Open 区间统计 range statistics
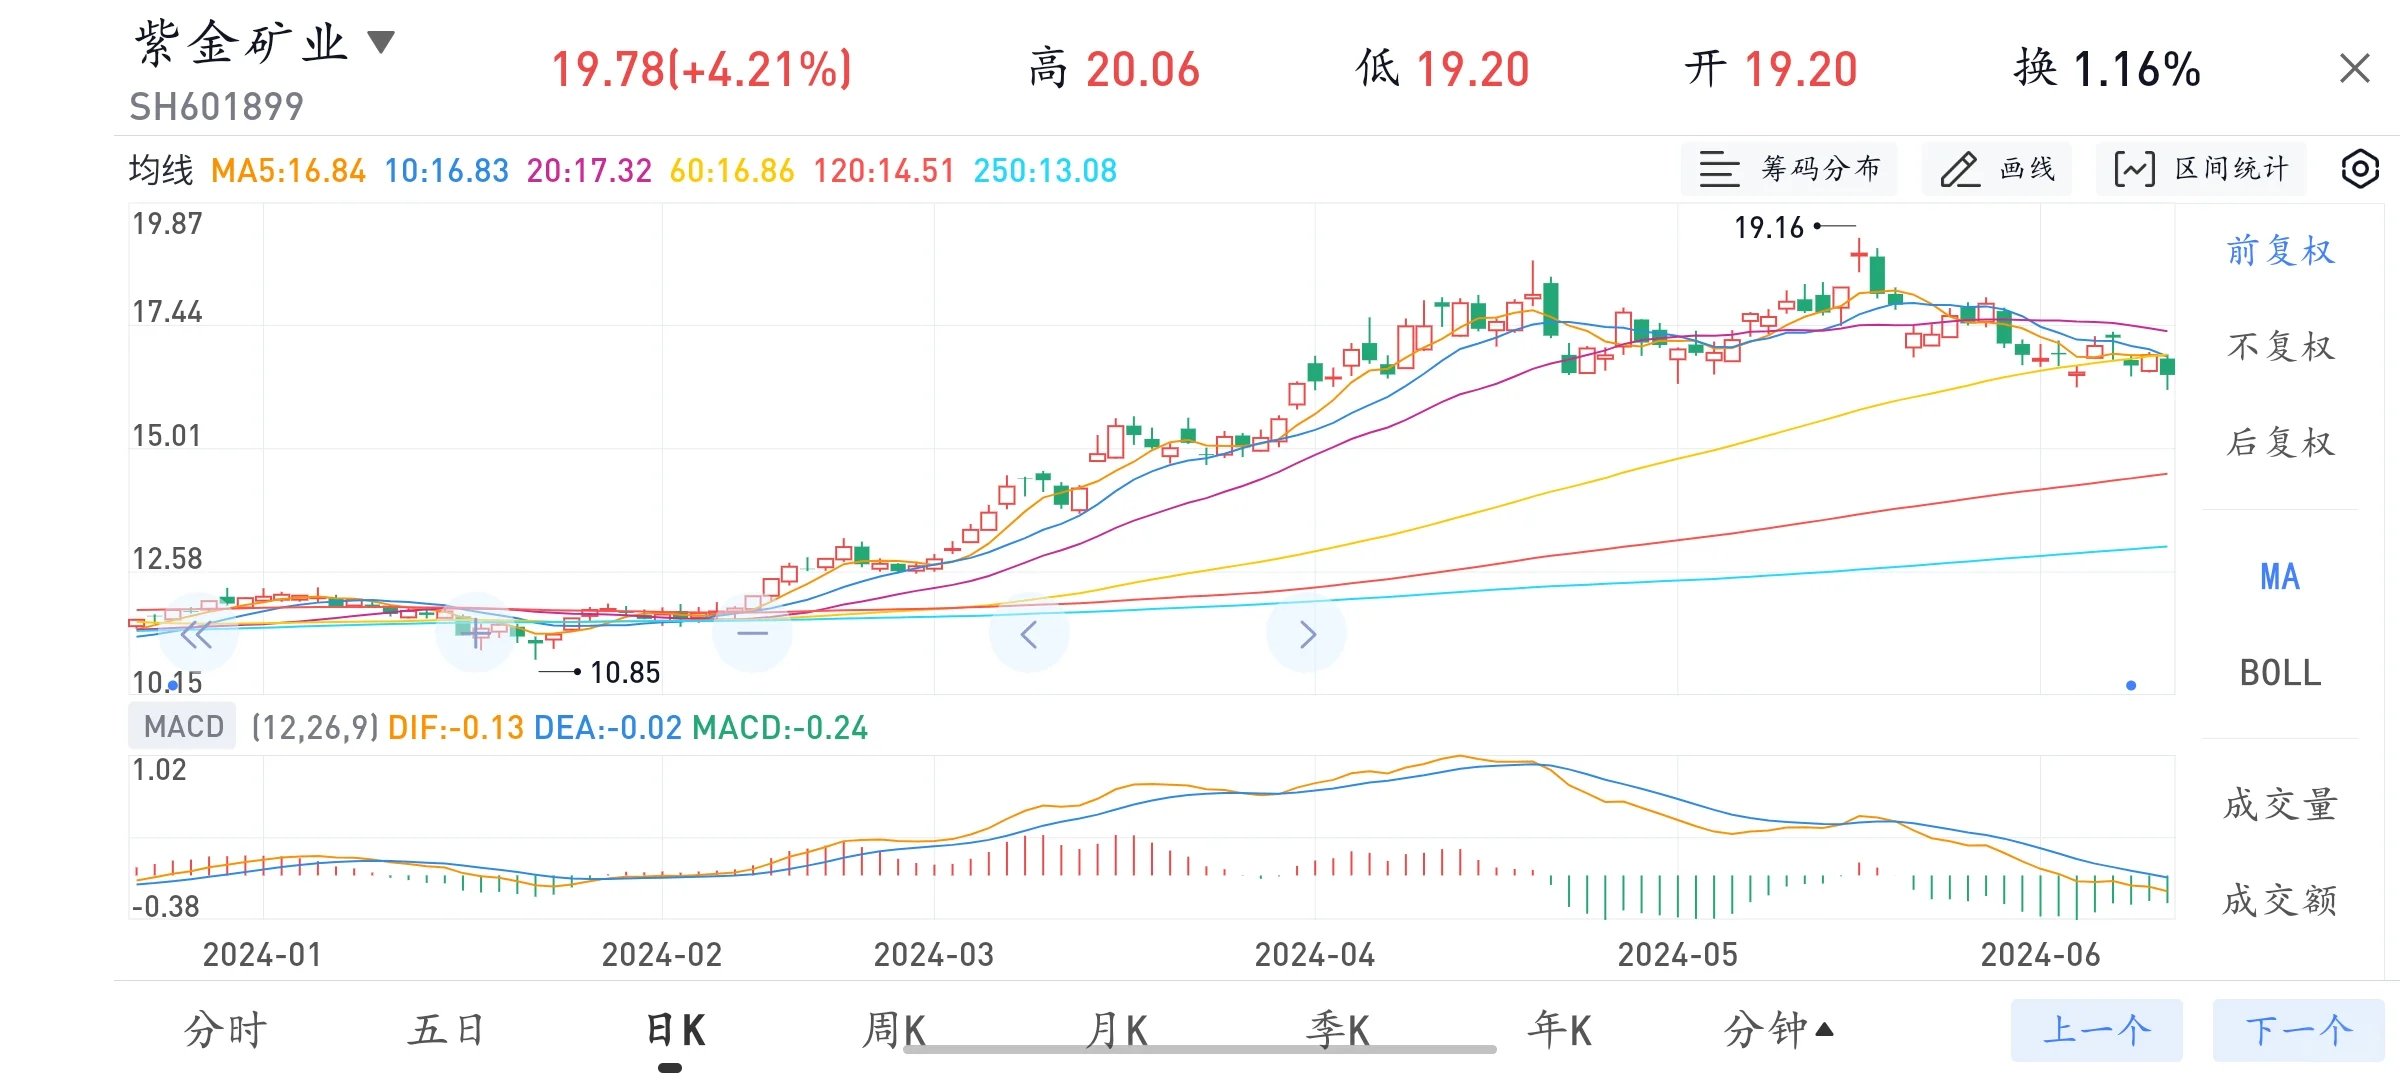 coord(2201,169)
